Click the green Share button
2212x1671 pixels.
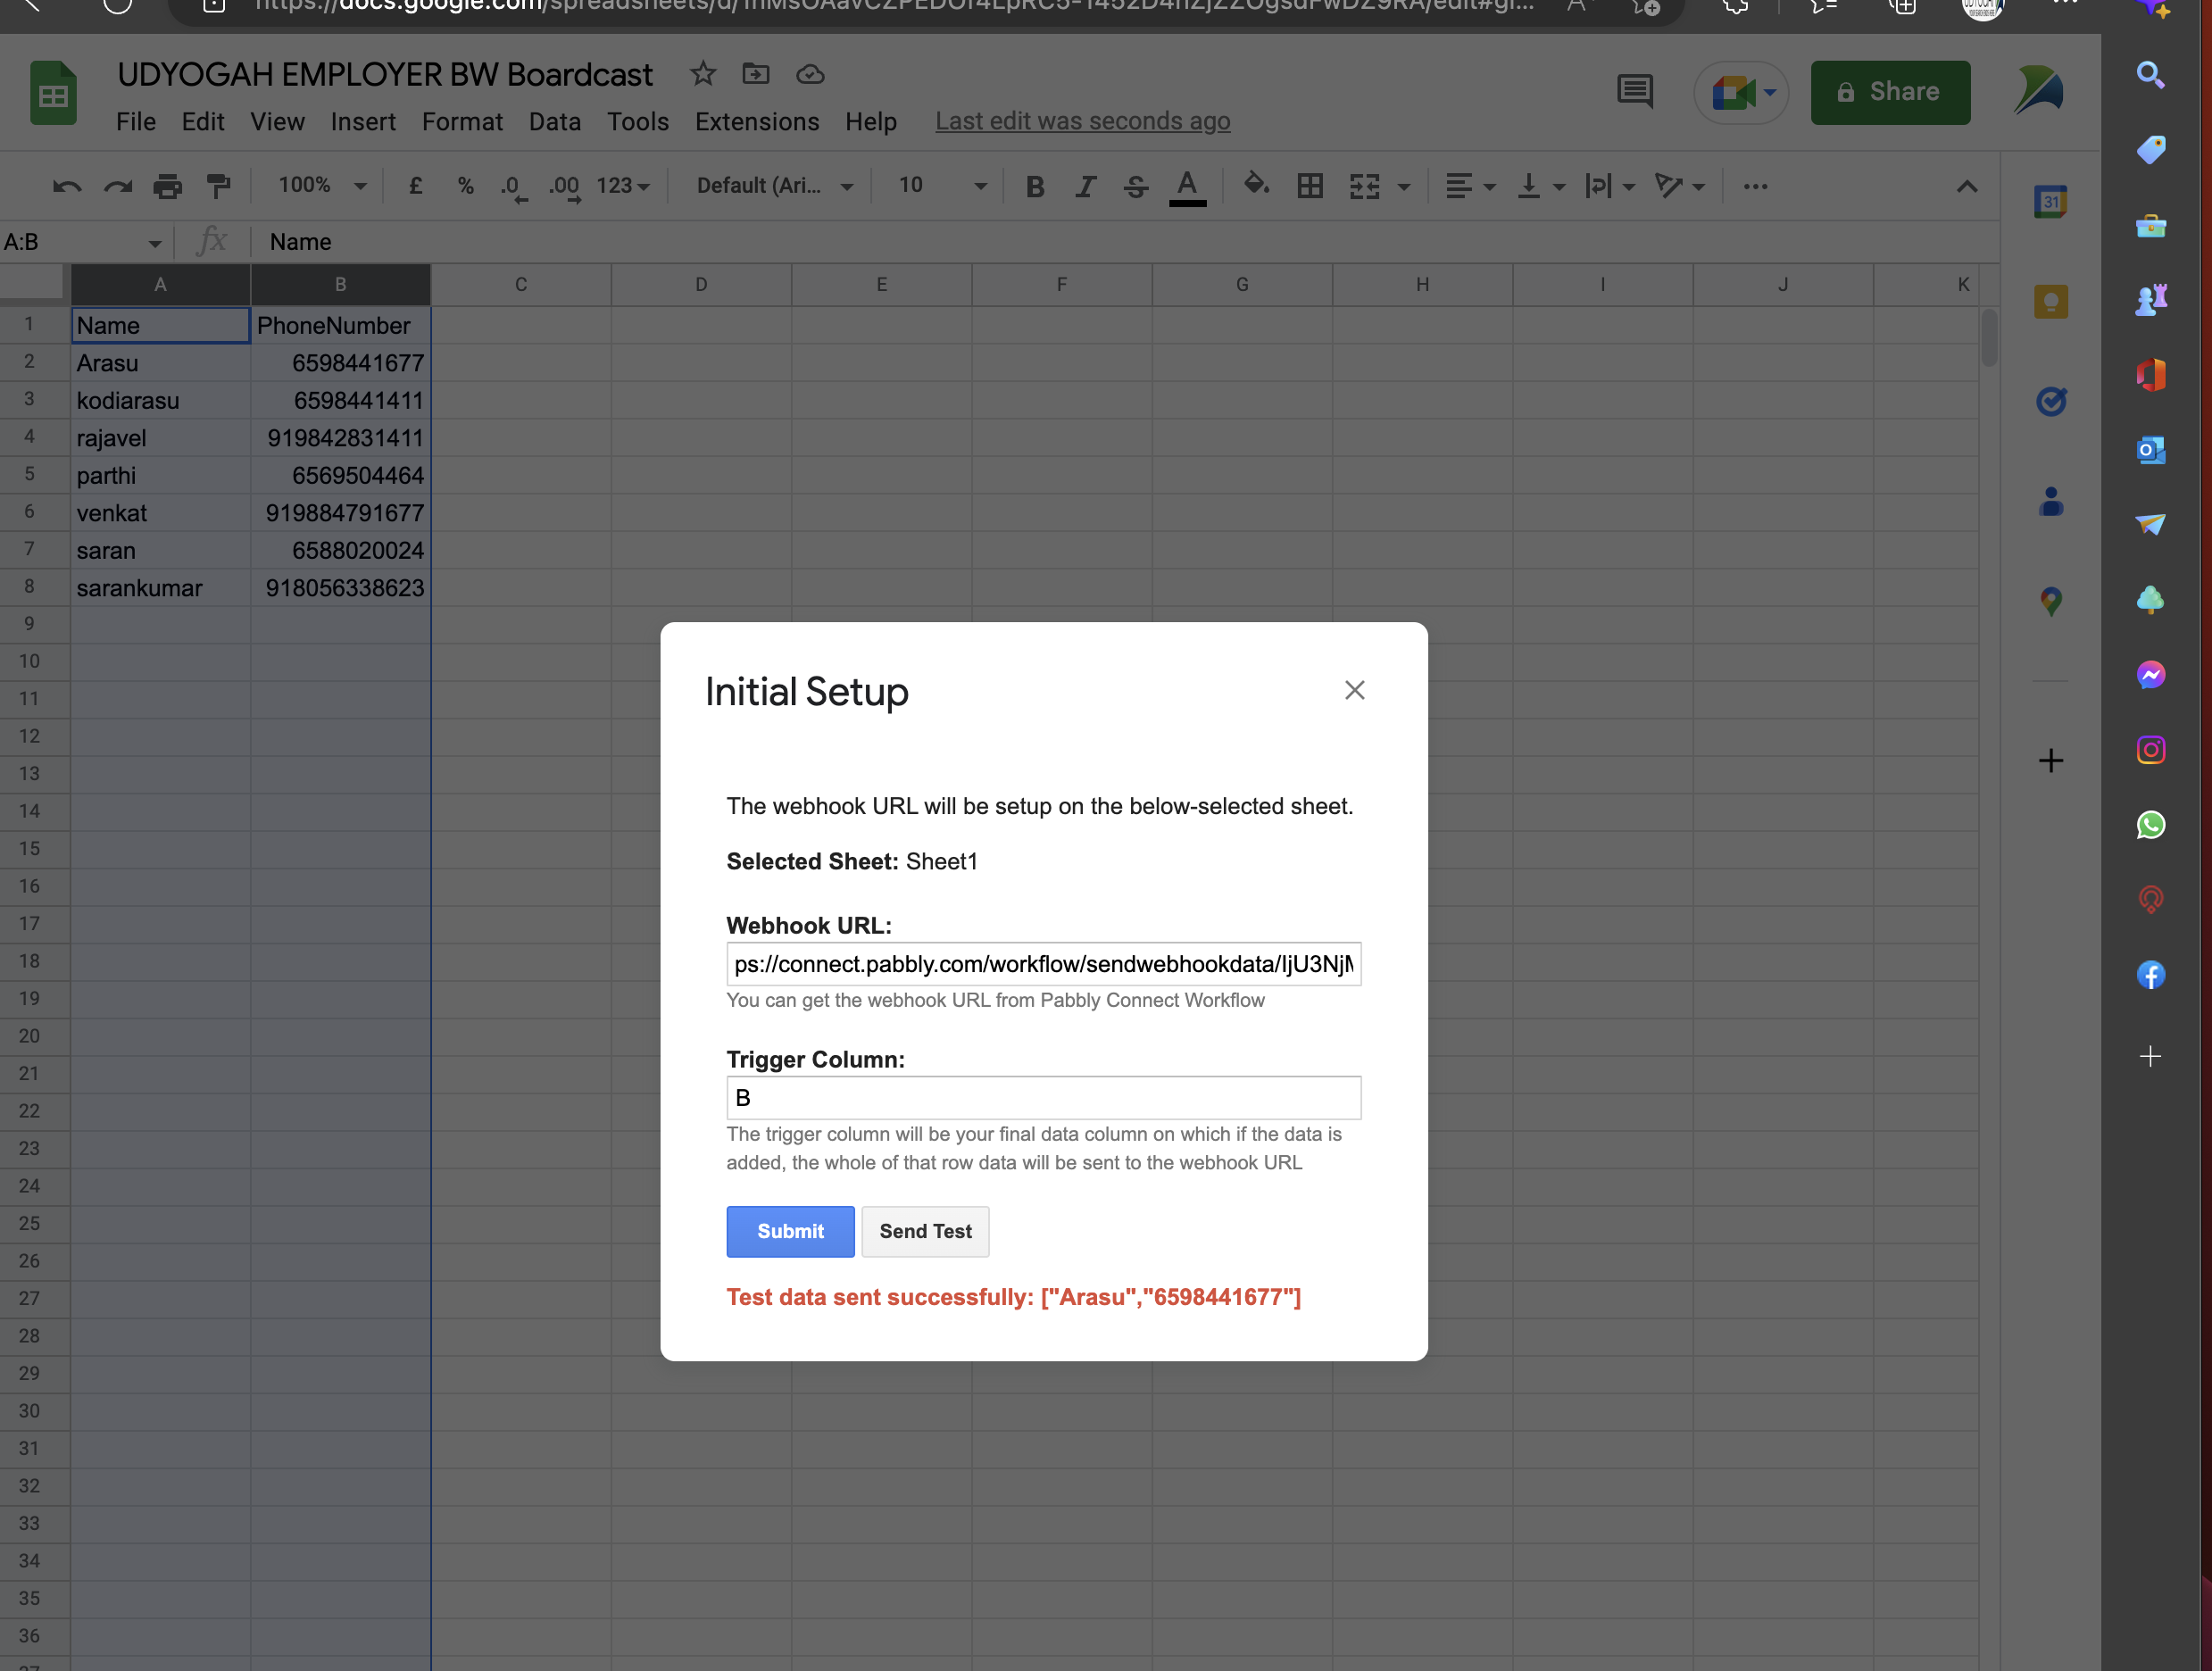click(x=1890, y=92)
